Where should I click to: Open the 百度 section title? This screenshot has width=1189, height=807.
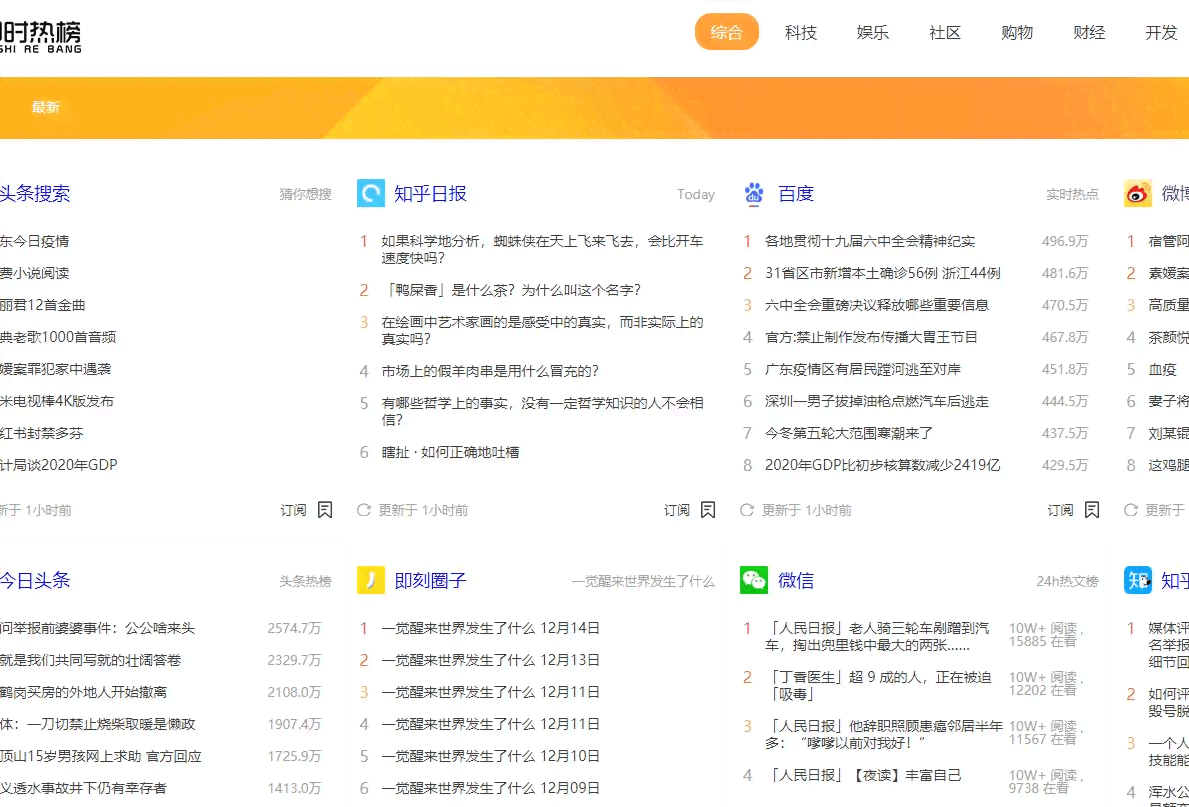pos(795,193)
